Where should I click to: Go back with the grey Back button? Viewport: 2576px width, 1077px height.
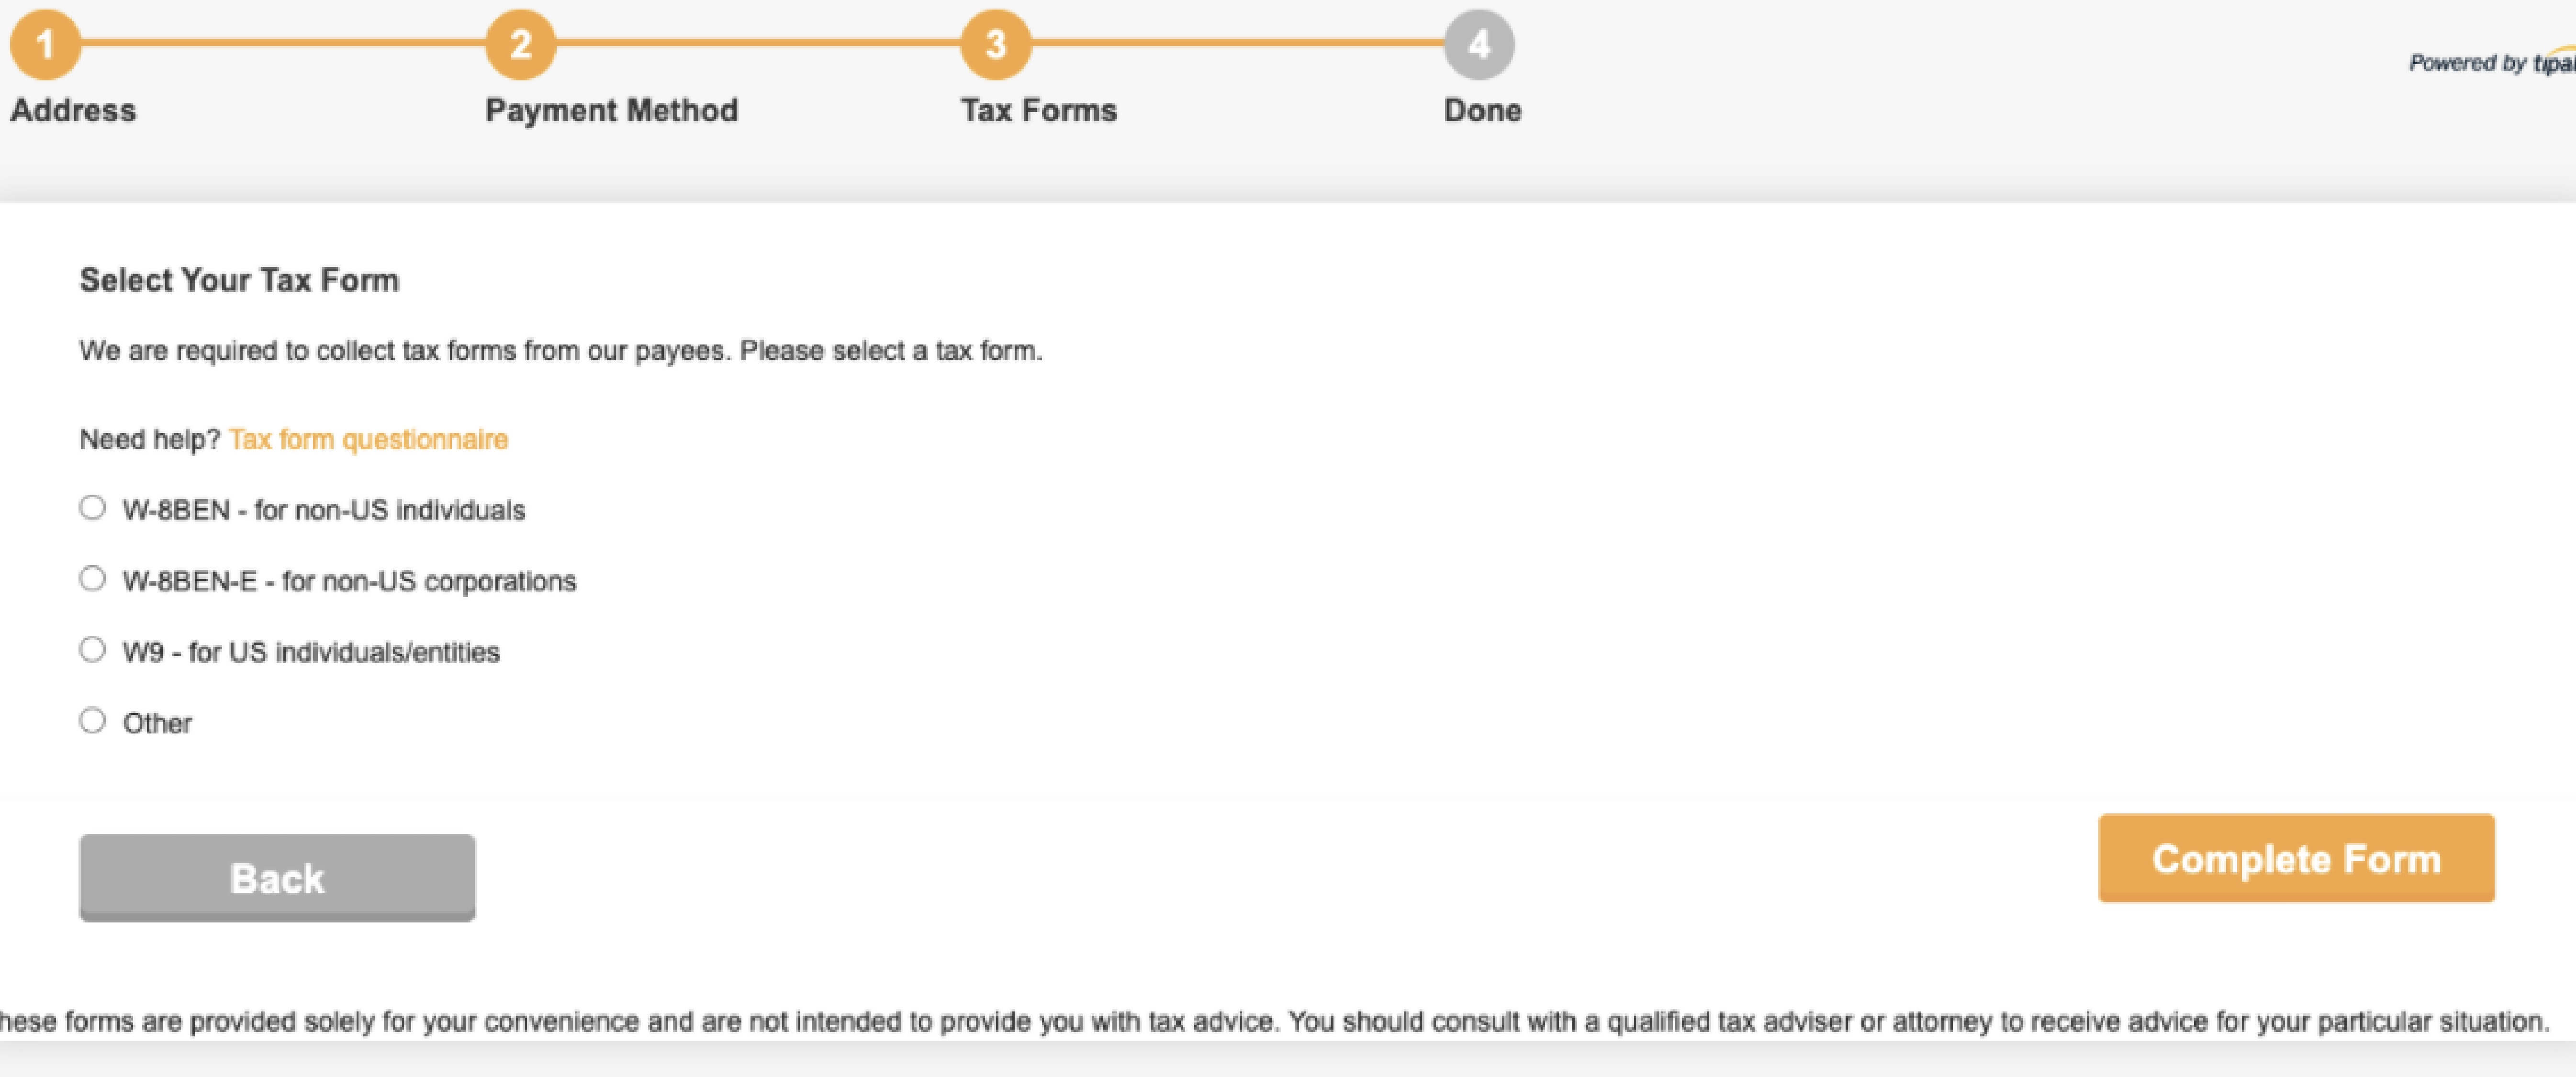point(277,878)
